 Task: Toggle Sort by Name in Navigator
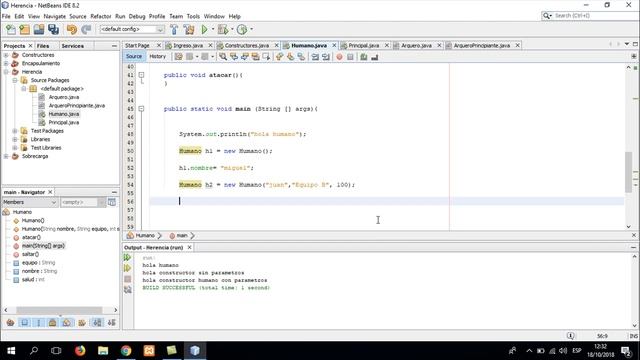[97, 323]
